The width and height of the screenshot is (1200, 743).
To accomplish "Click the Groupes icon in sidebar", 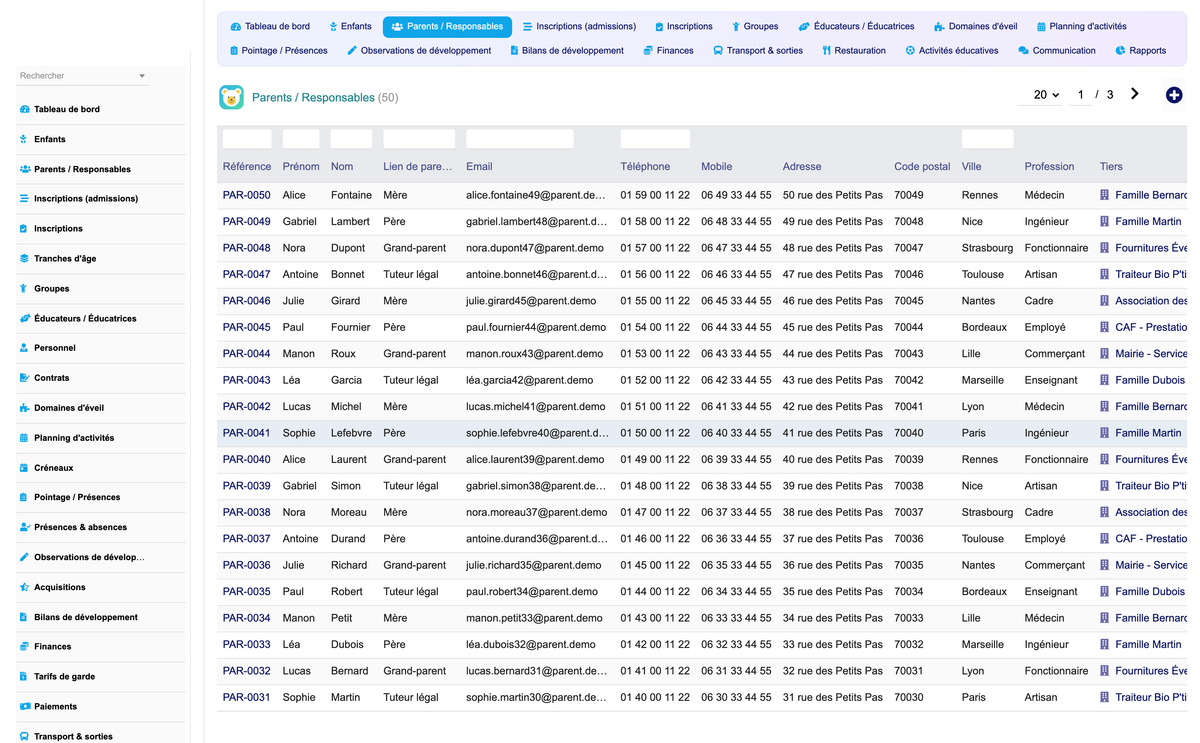I will point(24,288).
